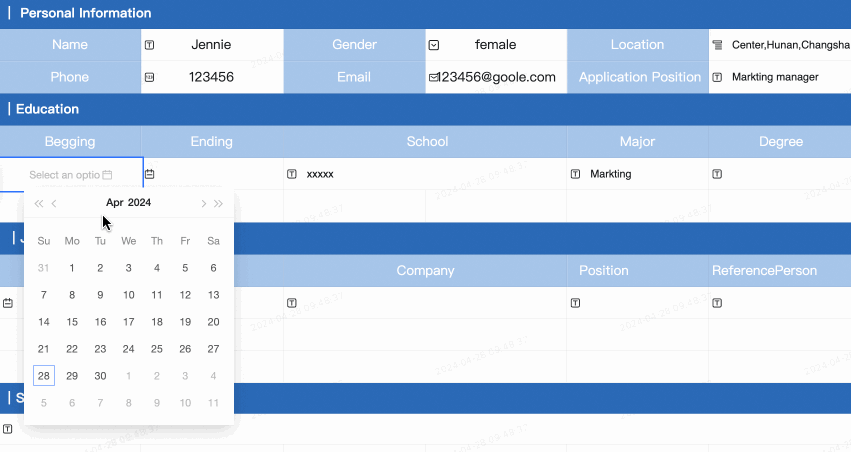851x452 pixels.
Task: Click the text icon in the Company cell
Action: [x=291, y=303]
